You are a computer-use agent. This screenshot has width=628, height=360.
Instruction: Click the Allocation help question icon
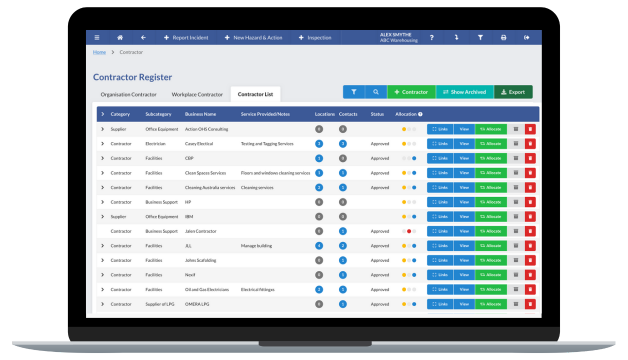420,114
